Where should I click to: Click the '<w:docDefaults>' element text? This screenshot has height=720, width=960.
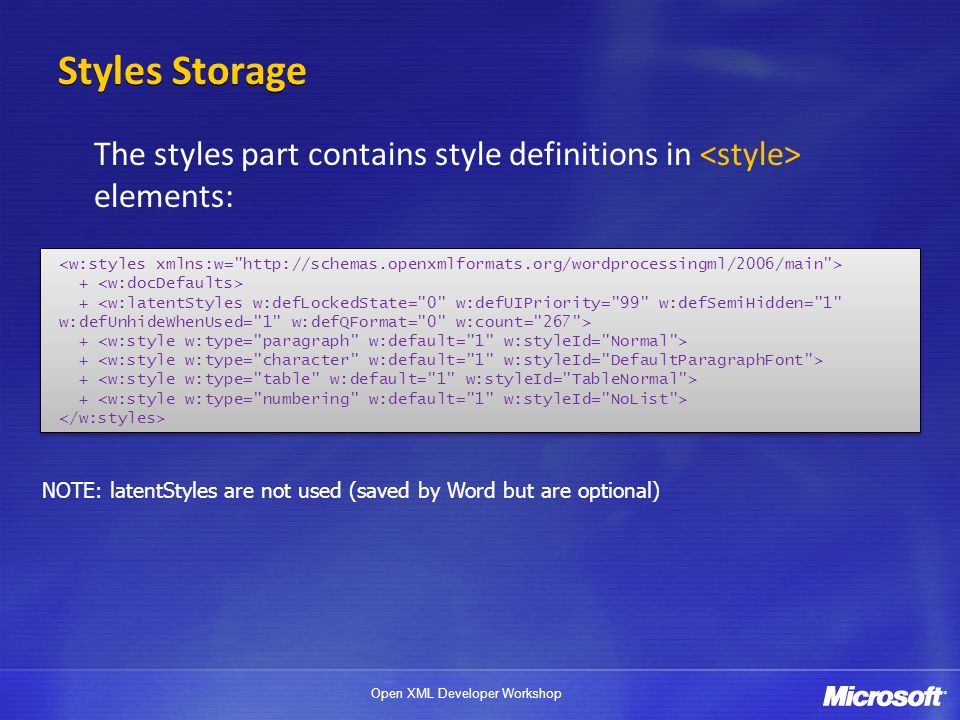click(170, 283)
